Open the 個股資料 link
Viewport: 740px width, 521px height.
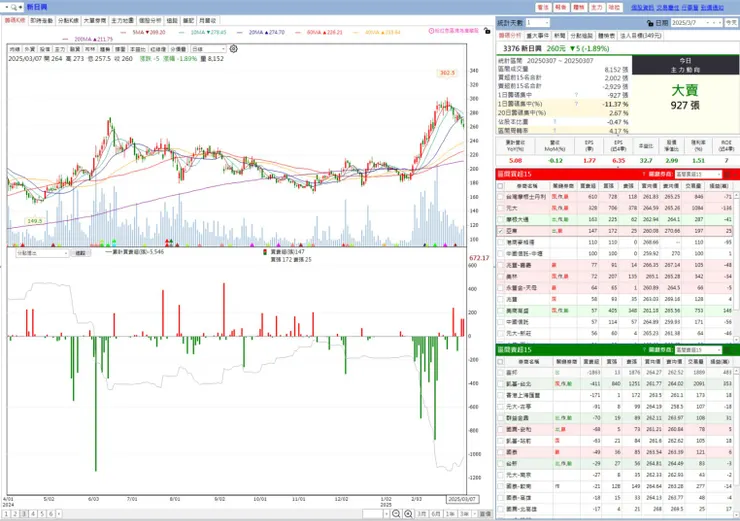pyautogui.click(x=642, y=8)
